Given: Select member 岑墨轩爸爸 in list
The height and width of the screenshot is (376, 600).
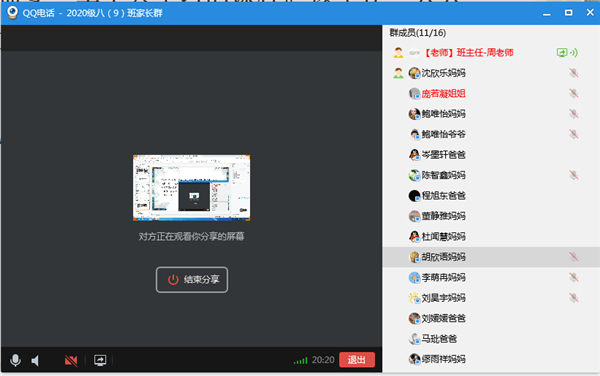Looking at the screenshot, I should pos(491,155).
